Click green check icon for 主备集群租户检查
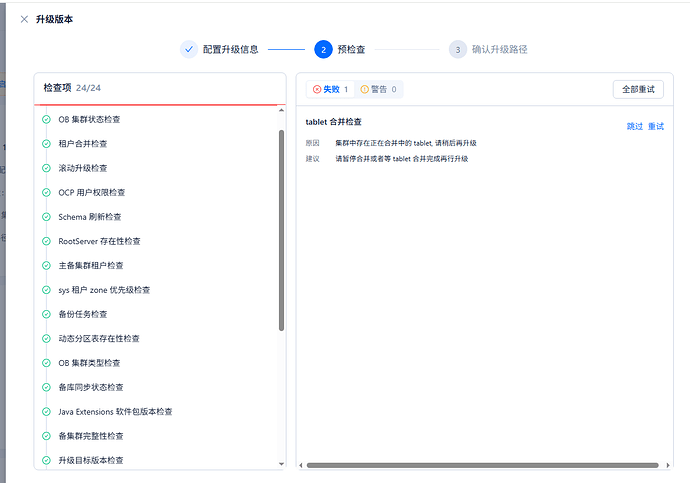The height and width of the screenshot is (483, 690). pyautogui.click(x=46, y=265)
